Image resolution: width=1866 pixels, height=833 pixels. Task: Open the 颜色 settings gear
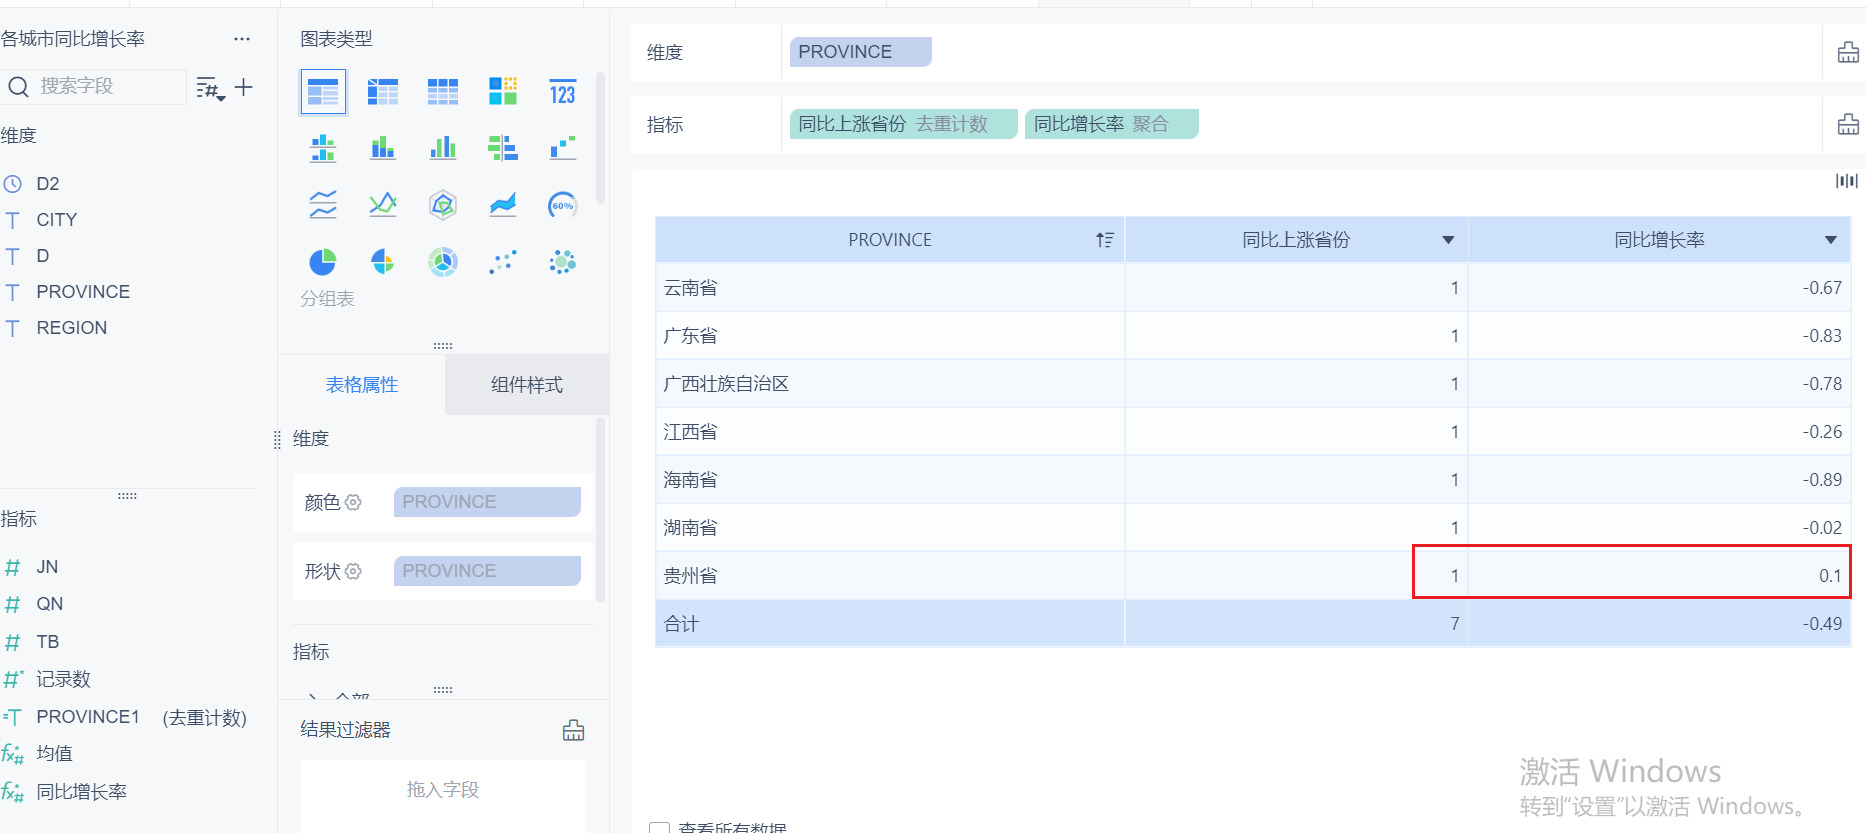point(353,502)
